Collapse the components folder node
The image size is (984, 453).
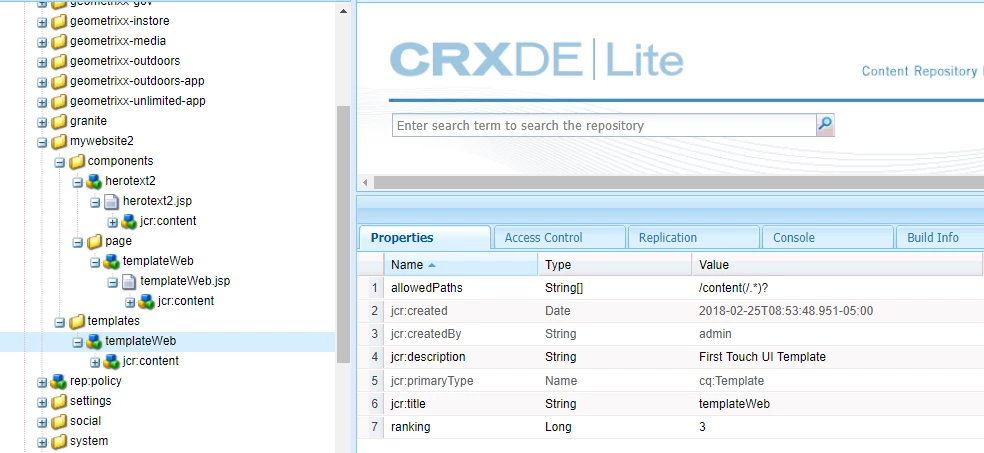60,162
